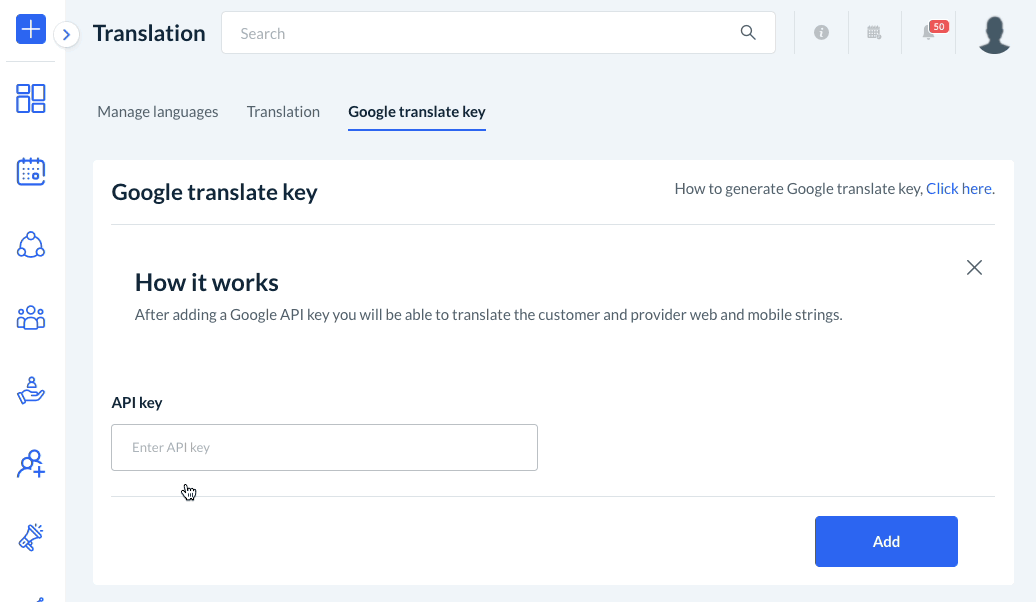Follow the "Click here" link
The image size is (1036, 602).
[x=960, y=188]
